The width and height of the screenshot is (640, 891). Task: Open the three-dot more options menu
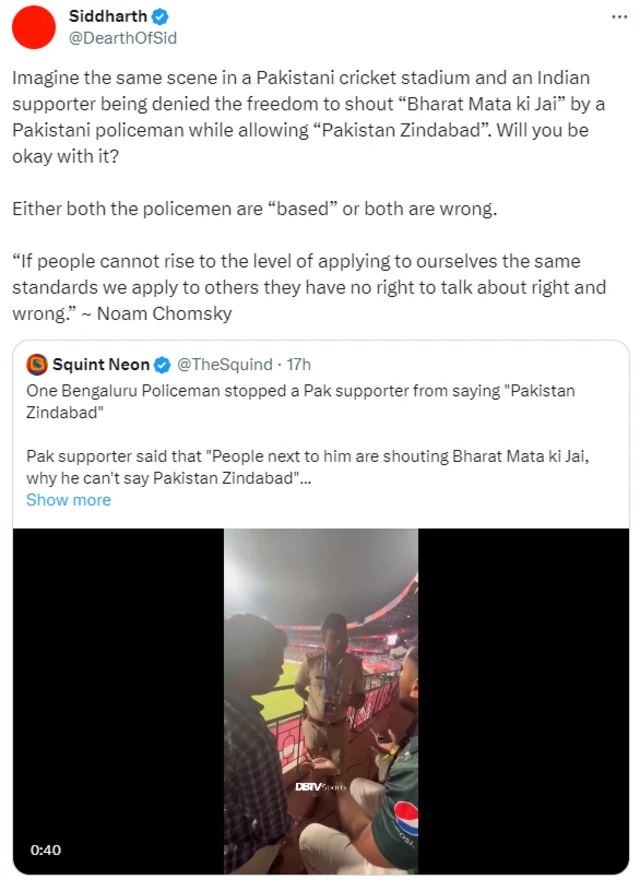click(620, 18)
